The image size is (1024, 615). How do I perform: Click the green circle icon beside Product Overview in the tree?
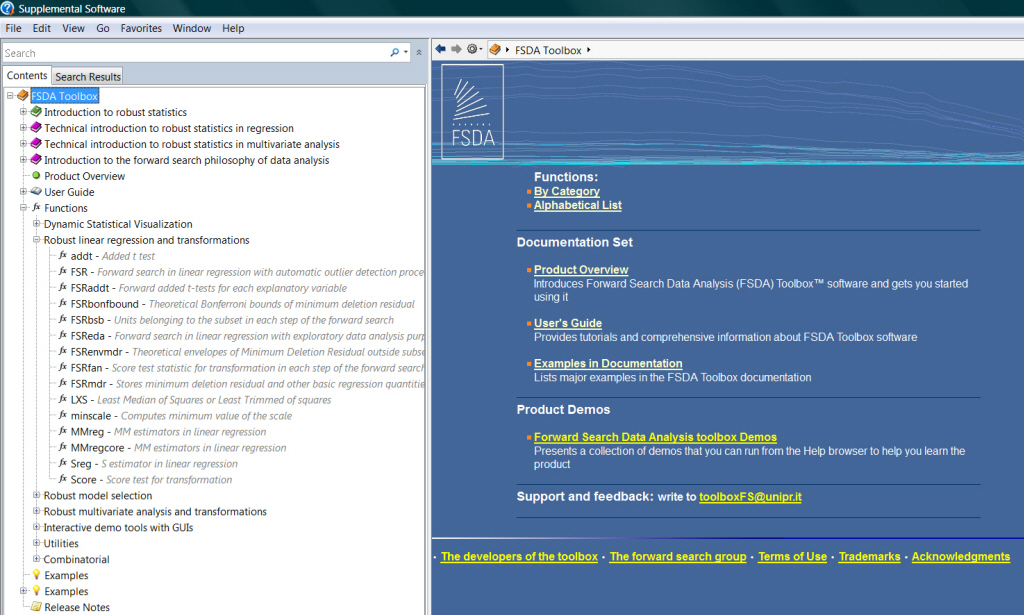coord(36,176)
